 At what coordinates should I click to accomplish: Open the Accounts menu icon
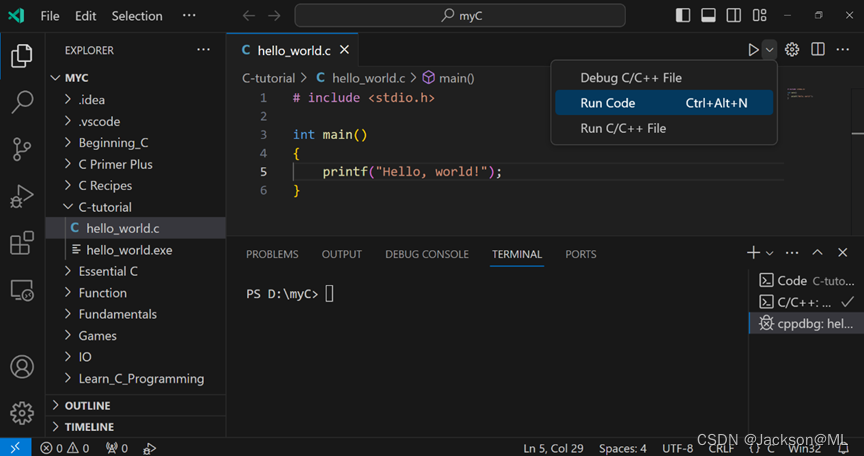(x=22, y=367)
